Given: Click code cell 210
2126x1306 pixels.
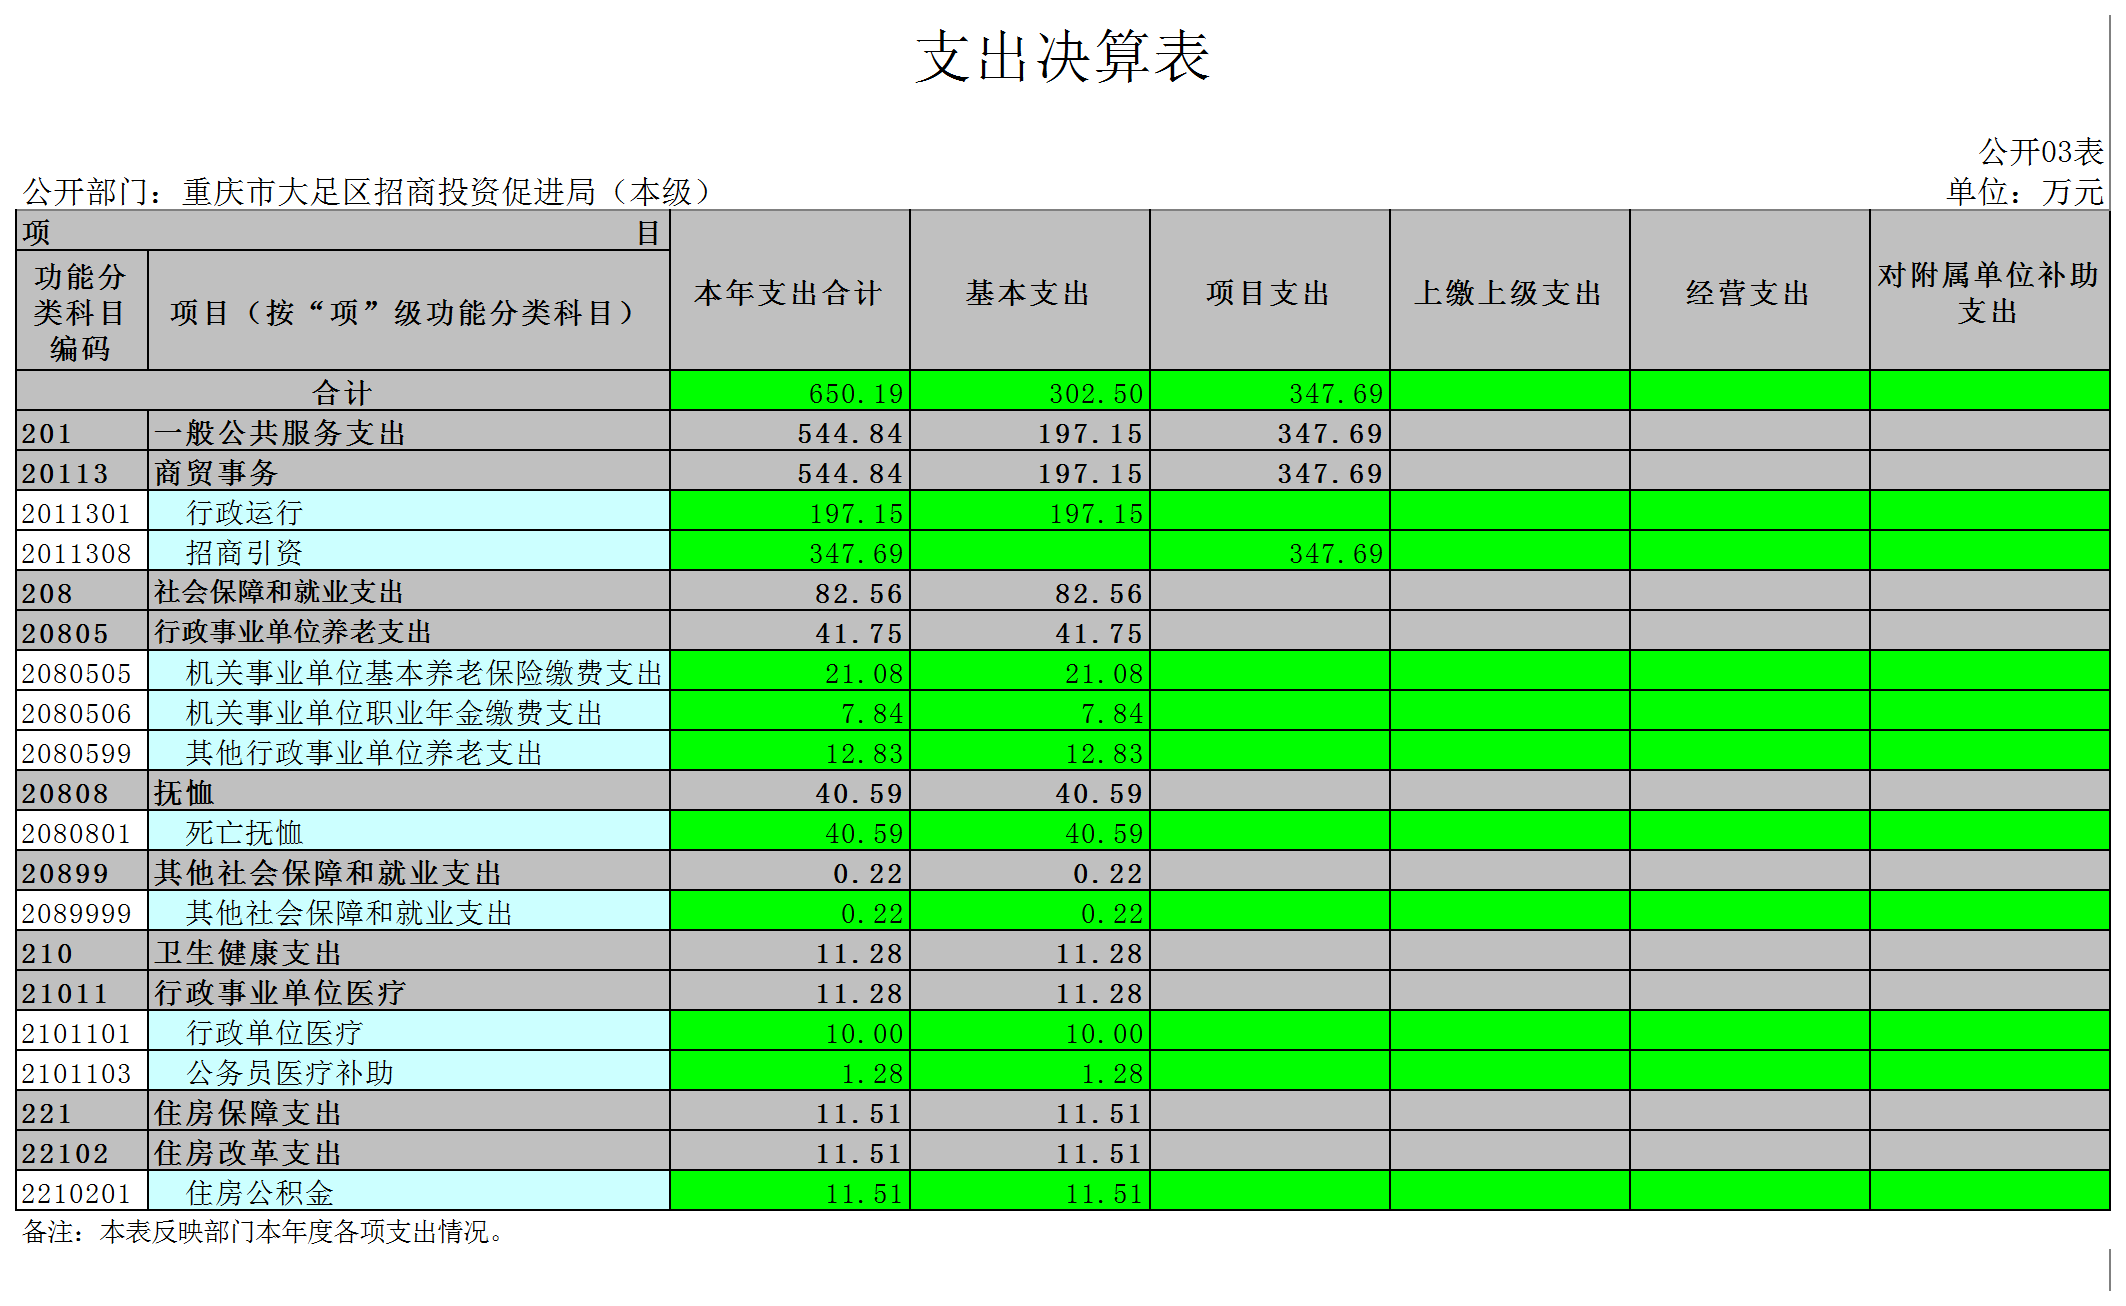Looking at the screenshot, I should (x=82, y=951).
